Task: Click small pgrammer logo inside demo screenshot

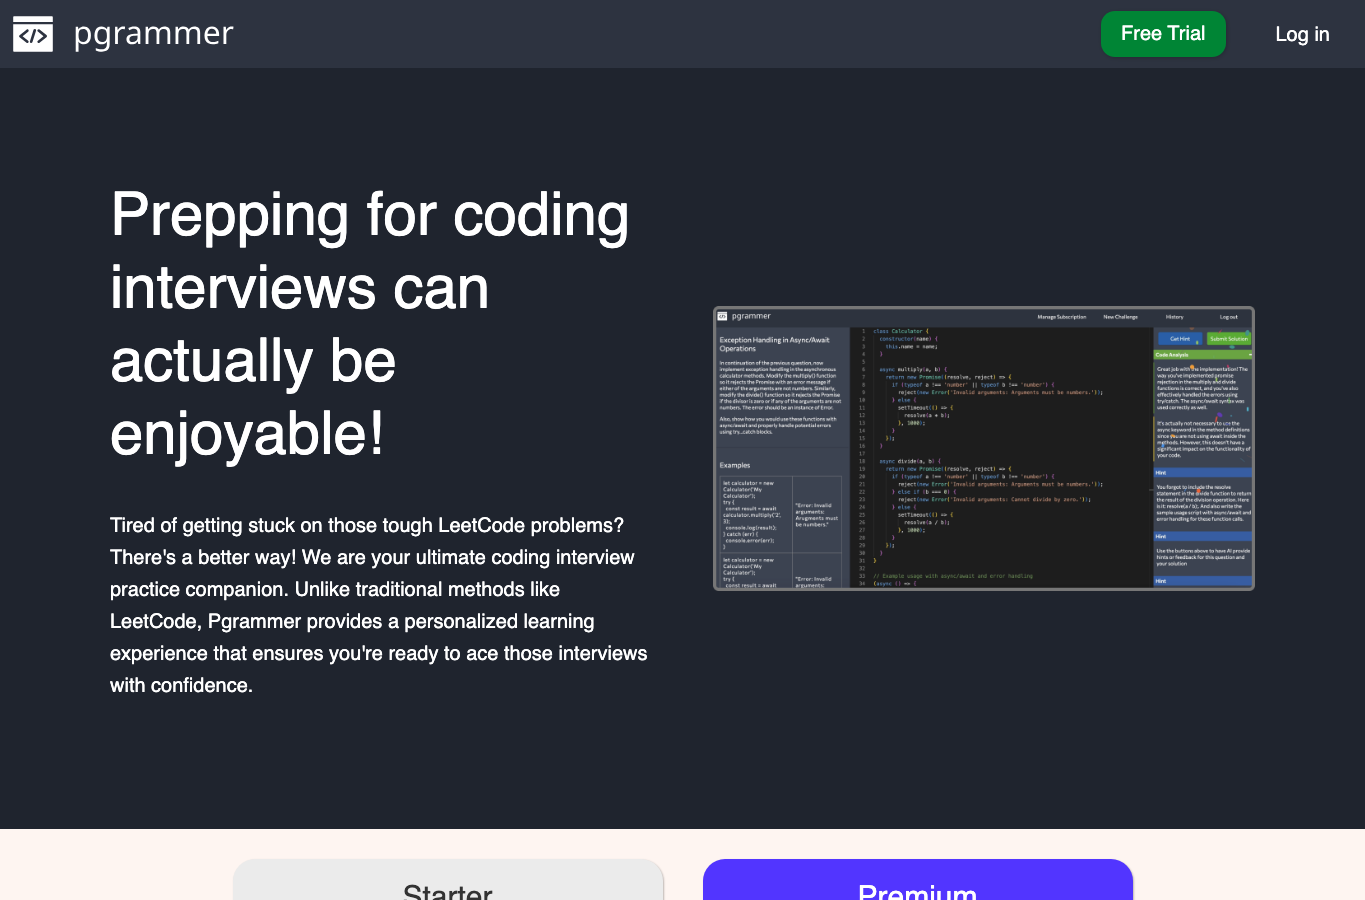Action: 723,316
